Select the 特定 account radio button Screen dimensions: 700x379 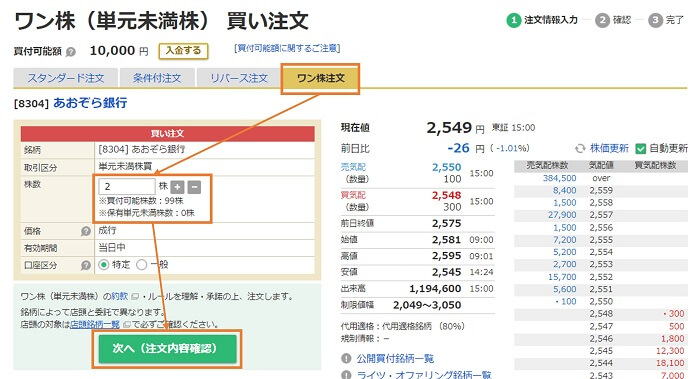104,265
